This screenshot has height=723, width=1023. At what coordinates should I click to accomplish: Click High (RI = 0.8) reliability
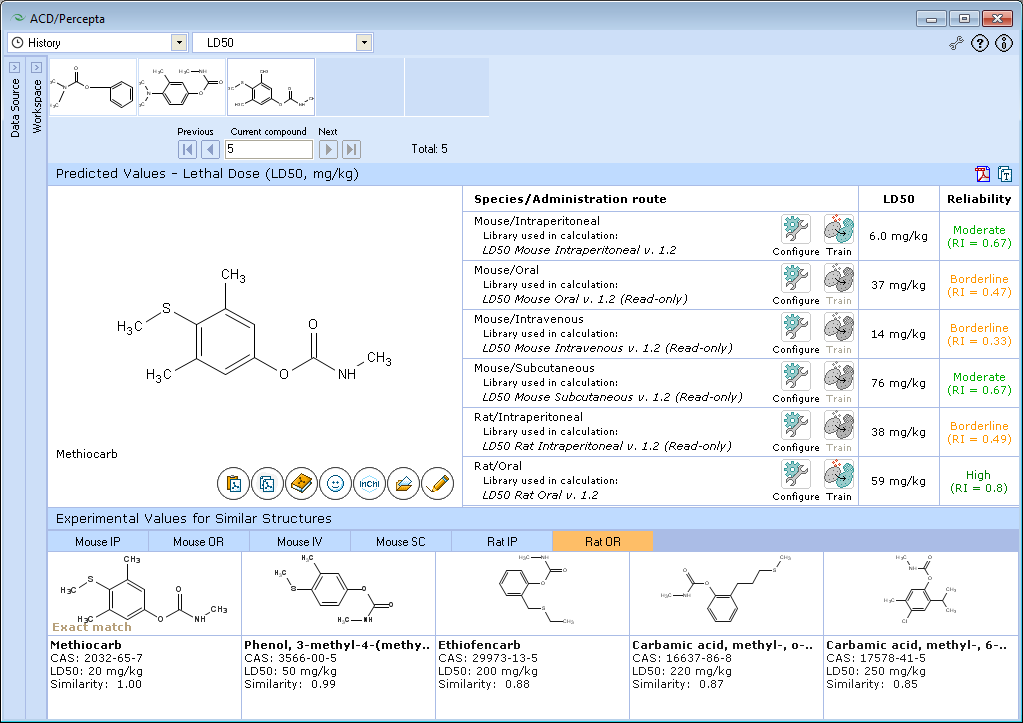pyautogui.click(x=979, y=482)
